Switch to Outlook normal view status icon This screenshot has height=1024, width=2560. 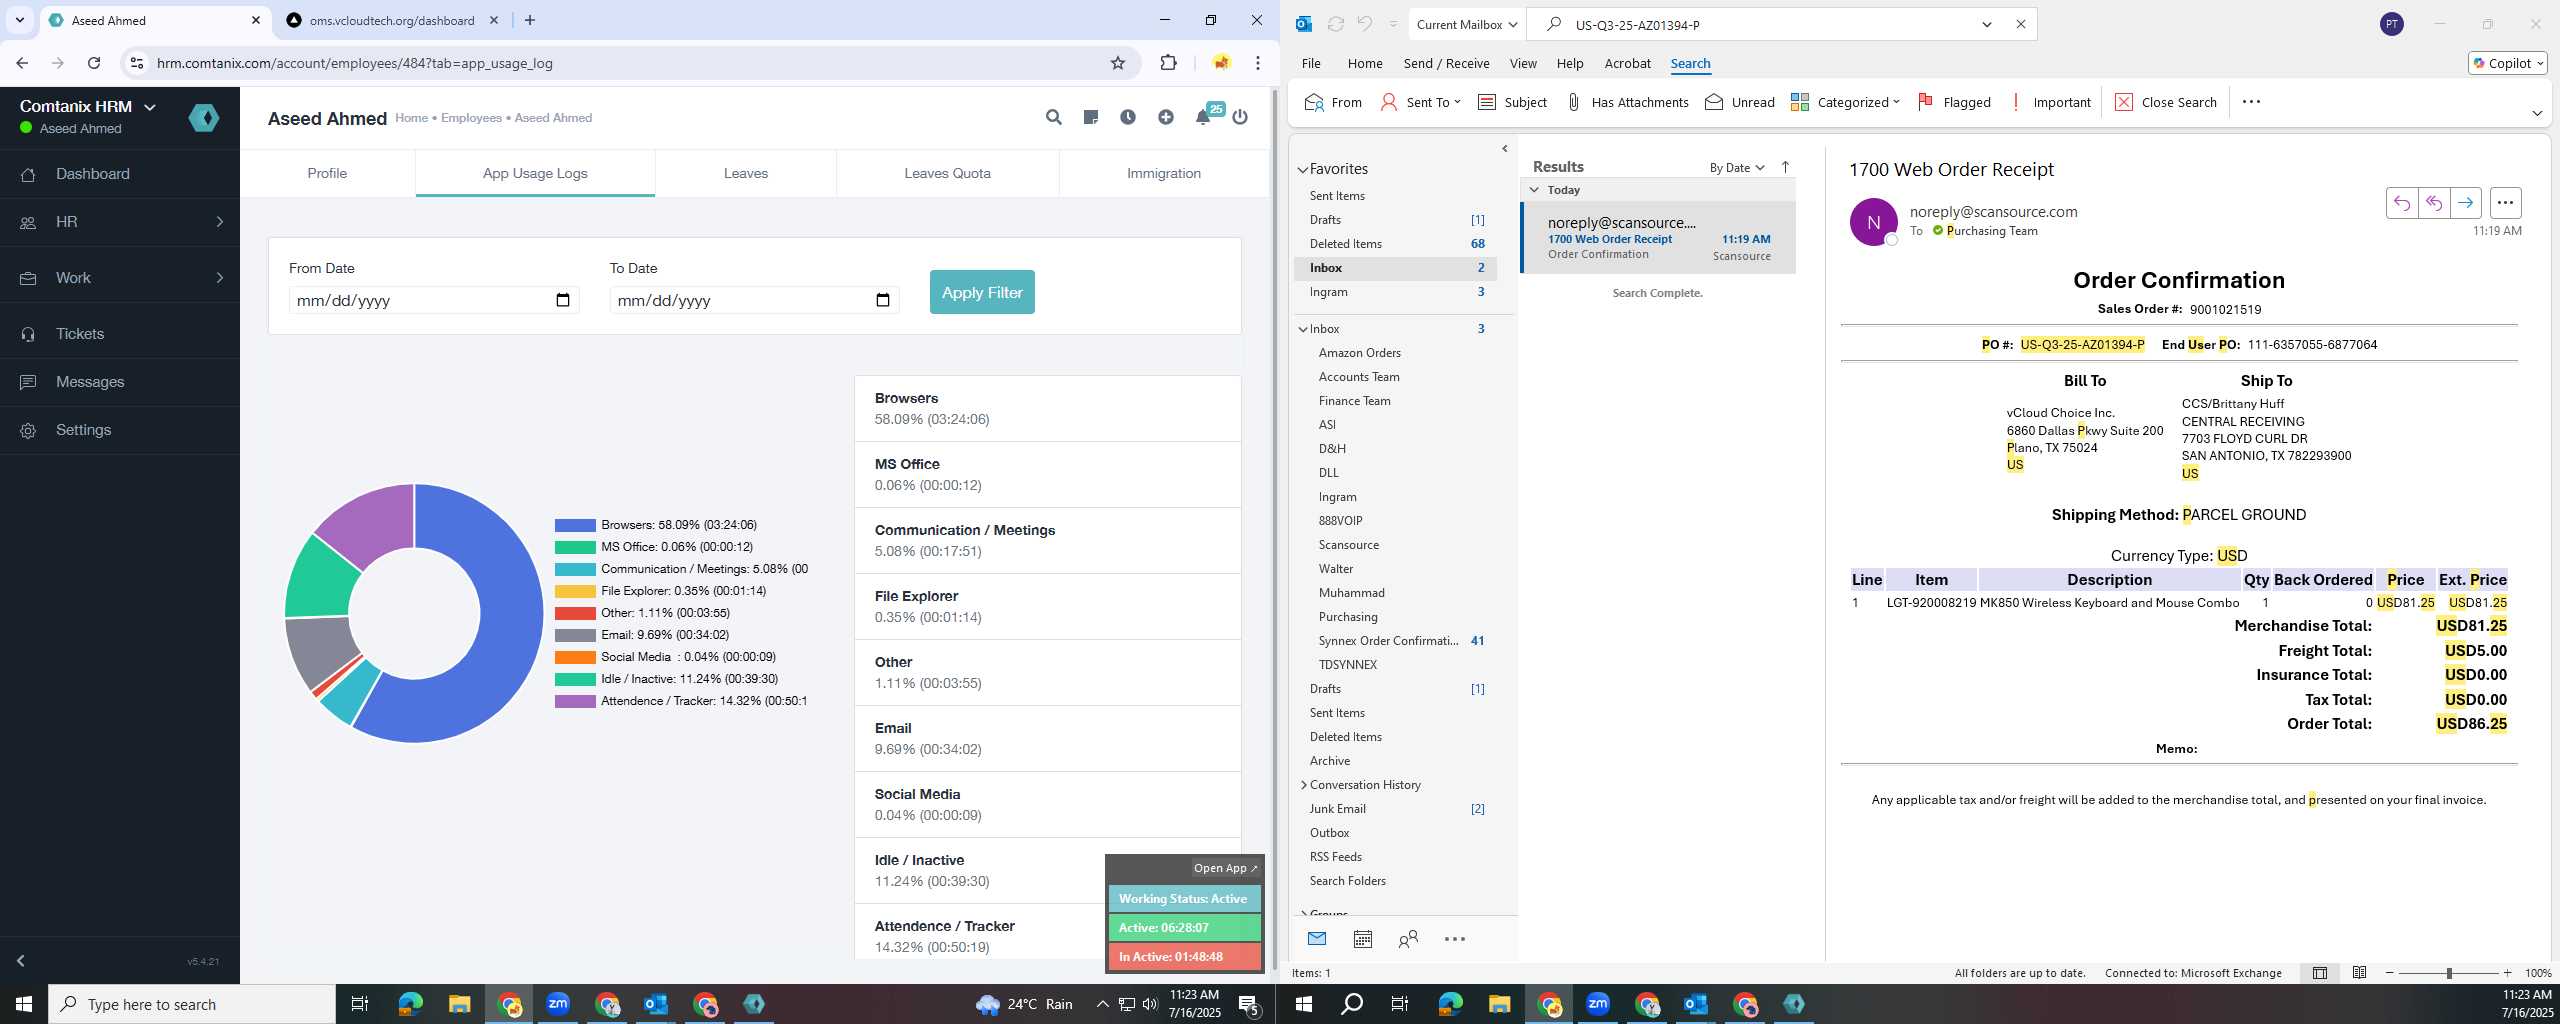coord(2320,973)
